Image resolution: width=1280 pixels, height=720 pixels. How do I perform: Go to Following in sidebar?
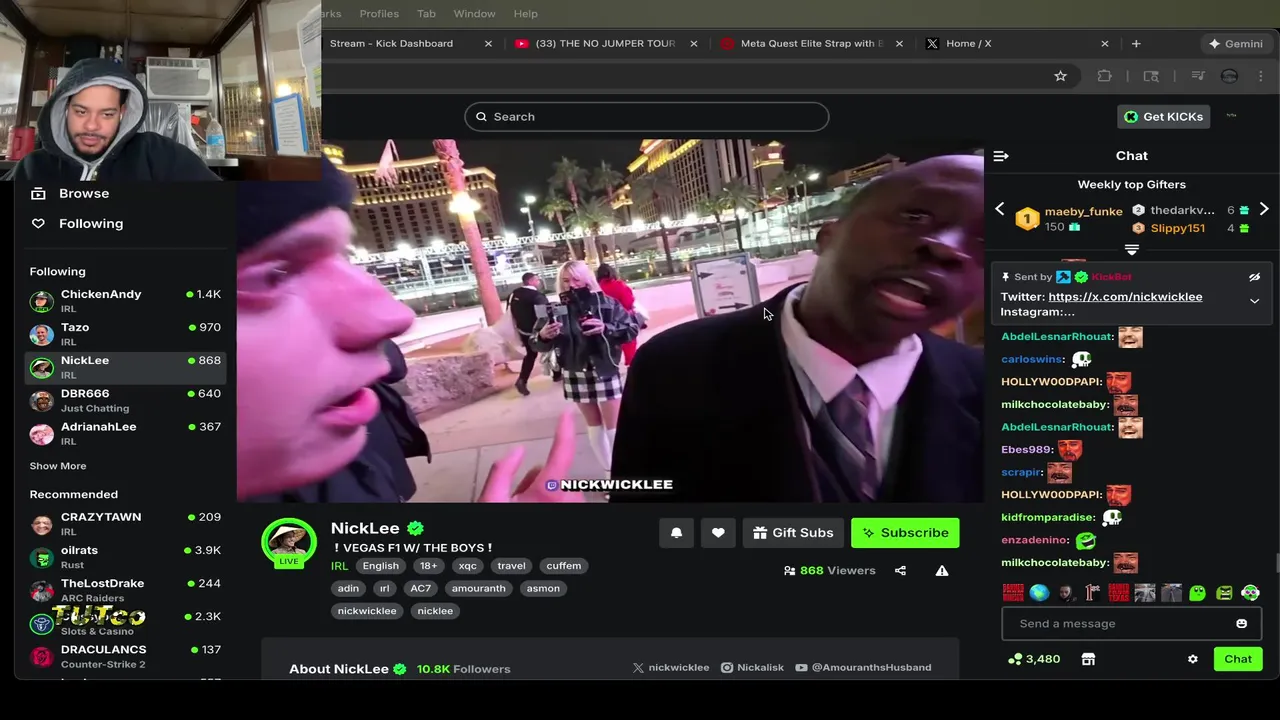77,224
